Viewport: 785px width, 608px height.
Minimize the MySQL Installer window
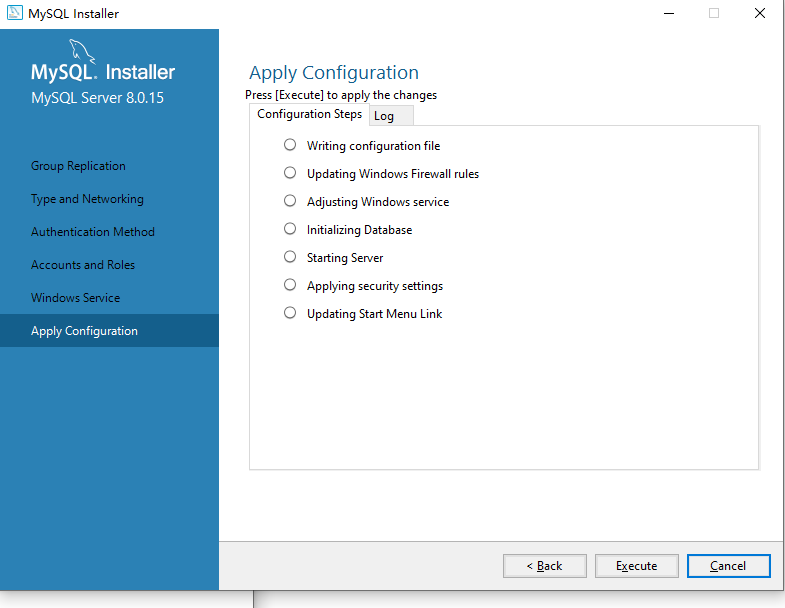click(669, 14)
